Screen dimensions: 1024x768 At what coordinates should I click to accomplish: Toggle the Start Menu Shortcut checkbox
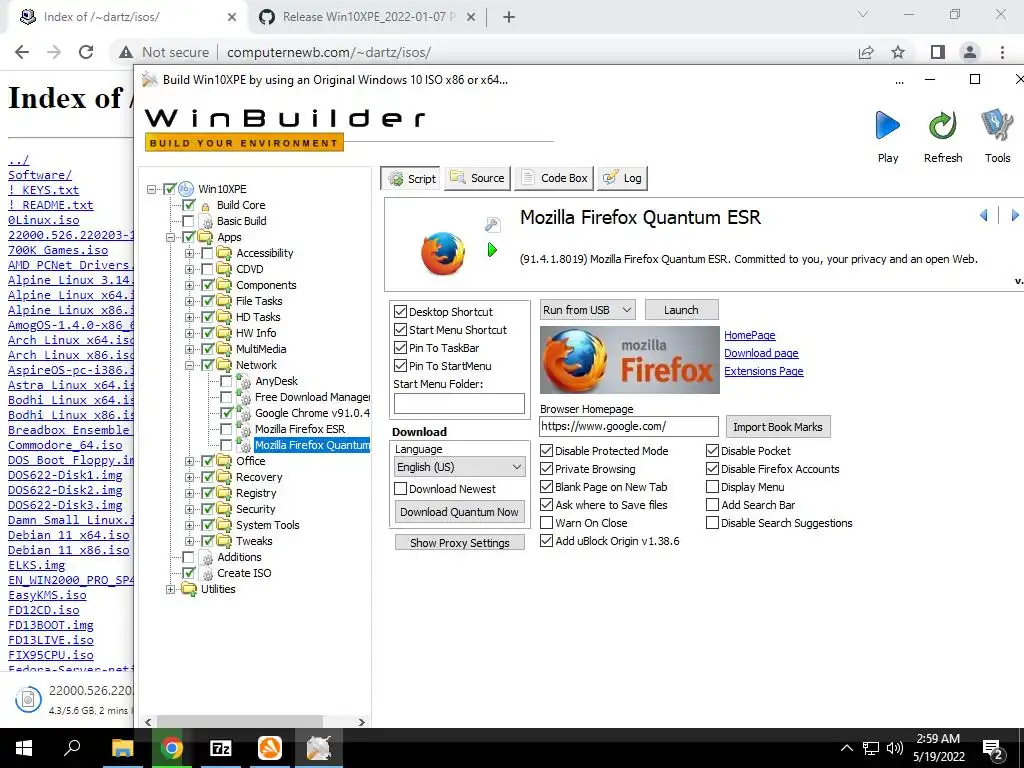pyautogui.click(x=400, y=330)
